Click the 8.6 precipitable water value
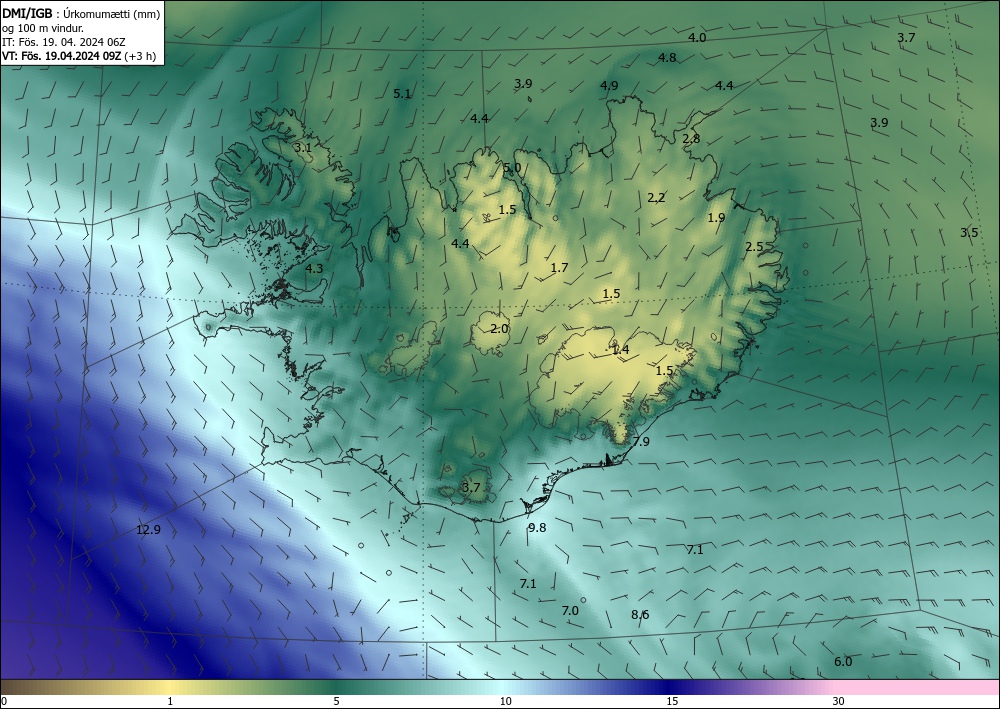The height and width of the screenshot is (709, 1000). click(x=640, y=615)
